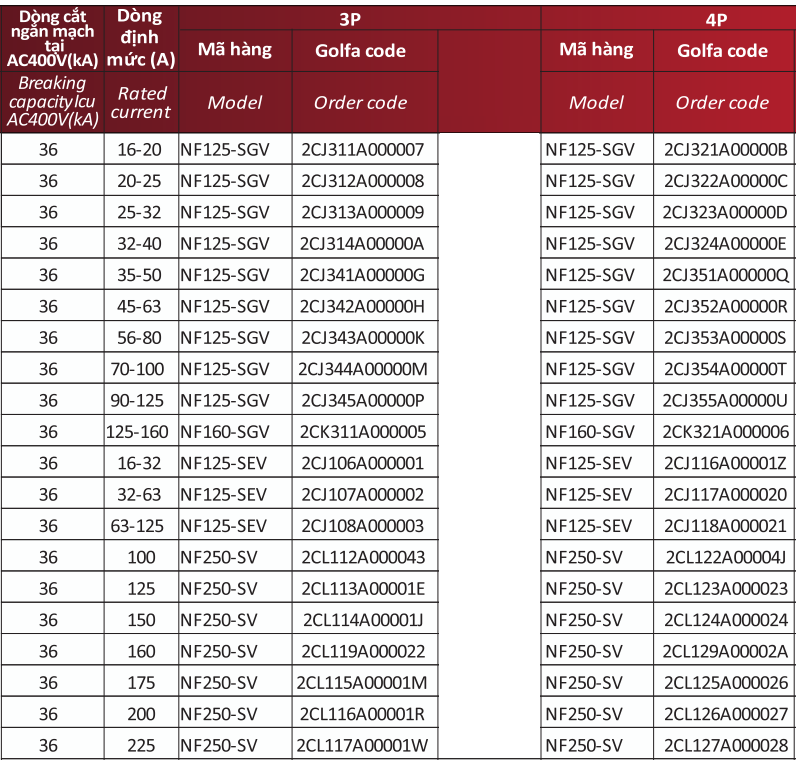Select 4P order code 2CJ351A00000Q
796x760 pixels.
click(x=725, y=275)
